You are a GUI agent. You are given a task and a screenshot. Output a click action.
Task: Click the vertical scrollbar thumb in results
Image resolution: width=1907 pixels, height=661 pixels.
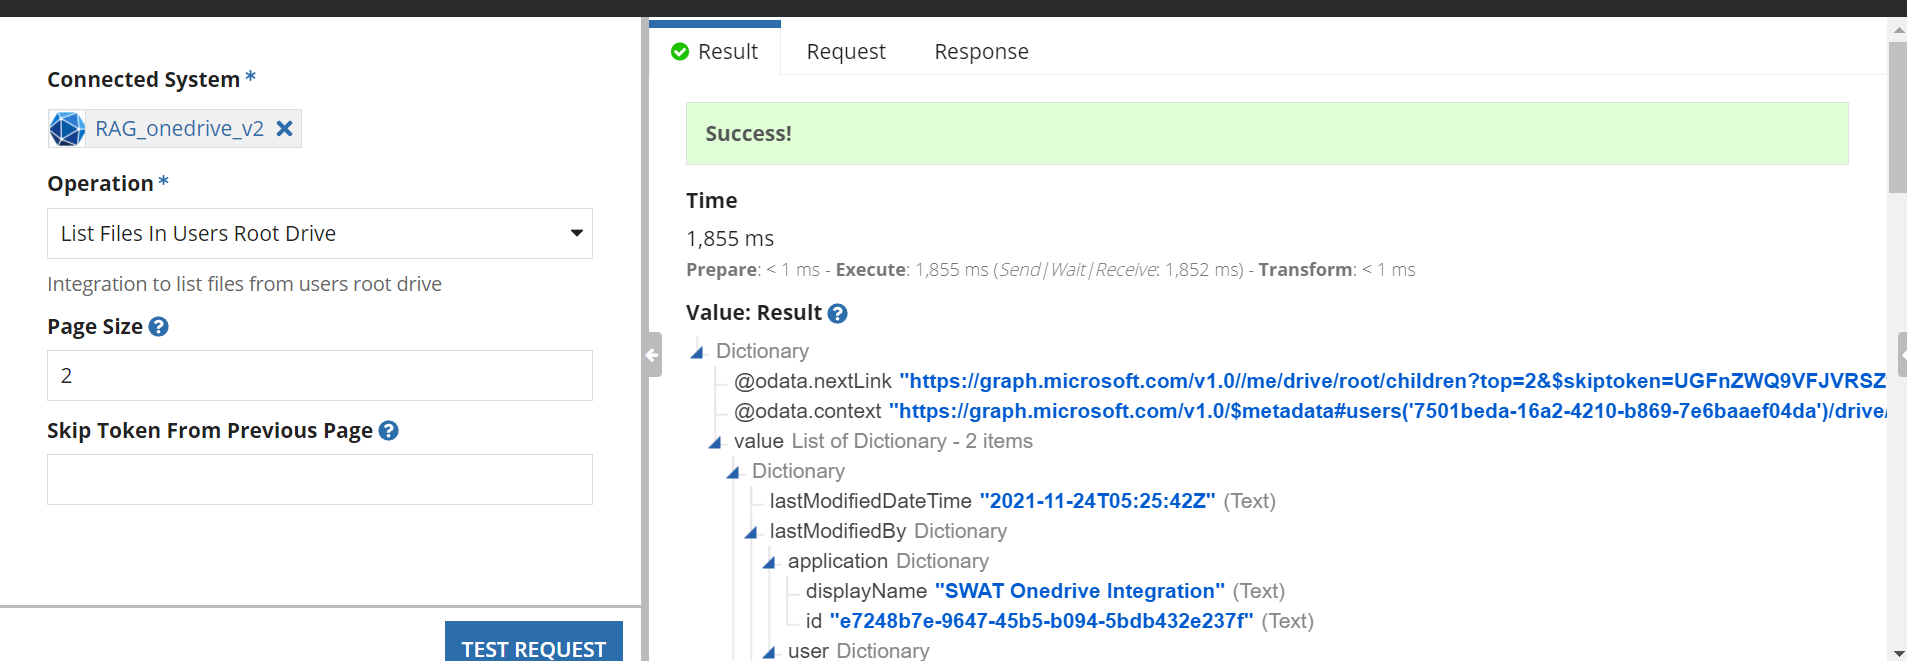(x=1897, y=117)
